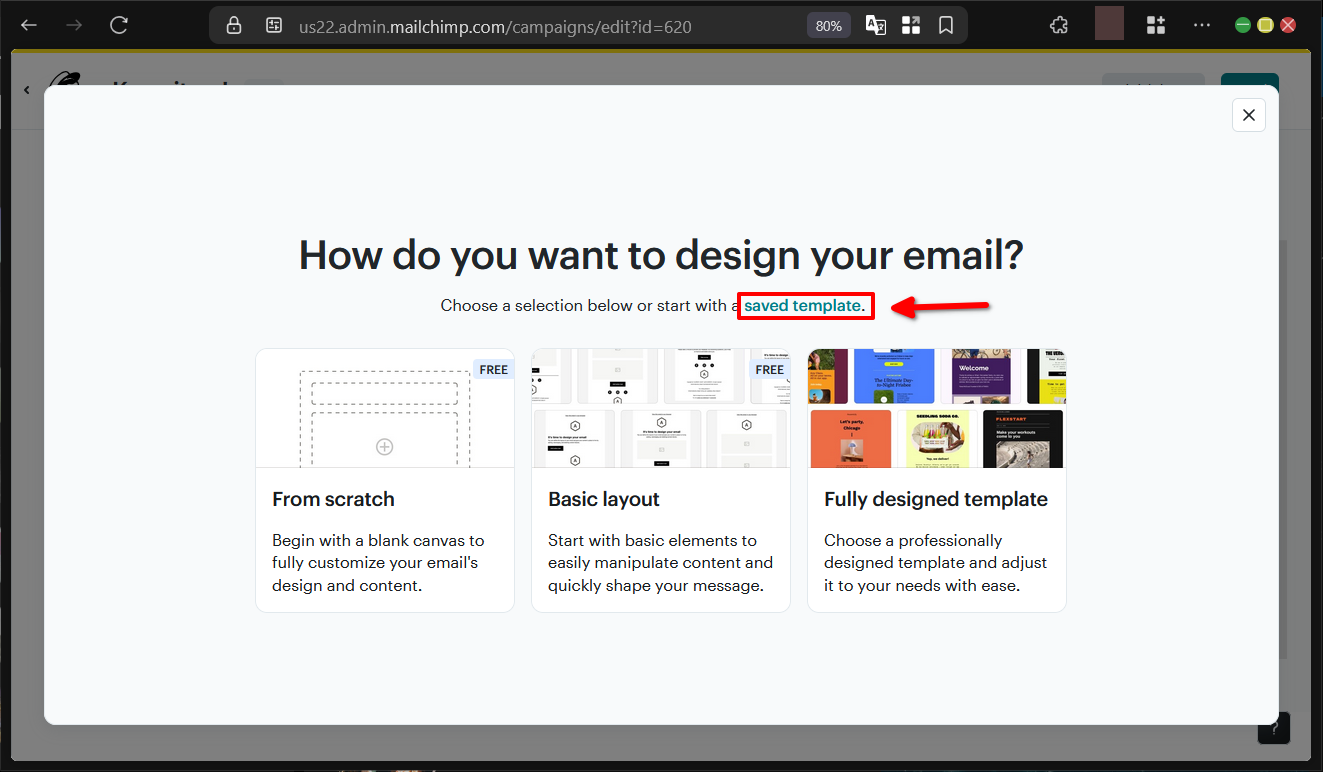Pick the Fully designed template card
The image size is (1323, 772).
tap(936, 479)
